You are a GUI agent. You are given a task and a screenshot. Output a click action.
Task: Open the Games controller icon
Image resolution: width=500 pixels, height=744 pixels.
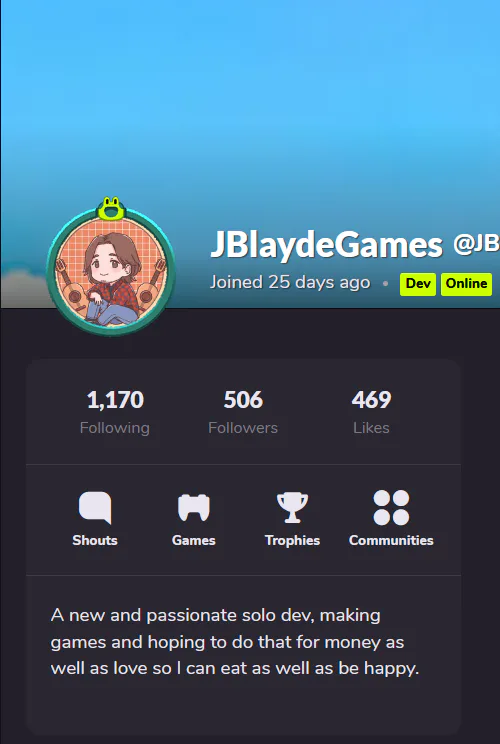(x=194, y=507)
